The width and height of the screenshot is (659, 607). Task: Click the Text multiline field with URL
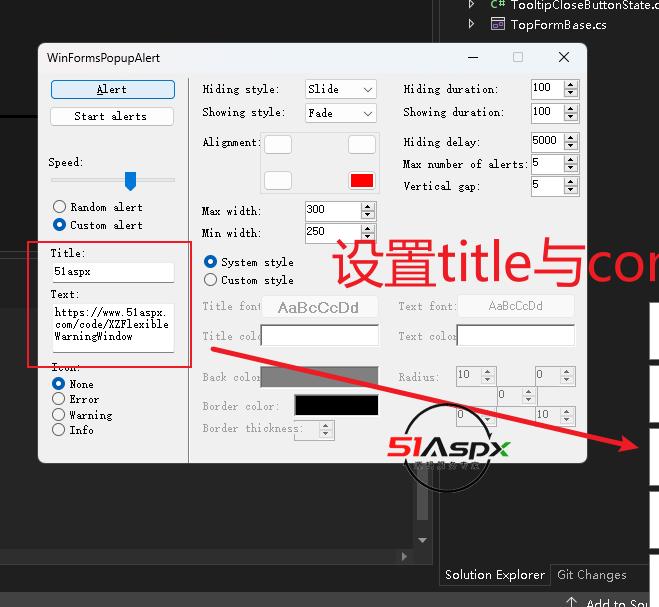click(x=113, y=327)
